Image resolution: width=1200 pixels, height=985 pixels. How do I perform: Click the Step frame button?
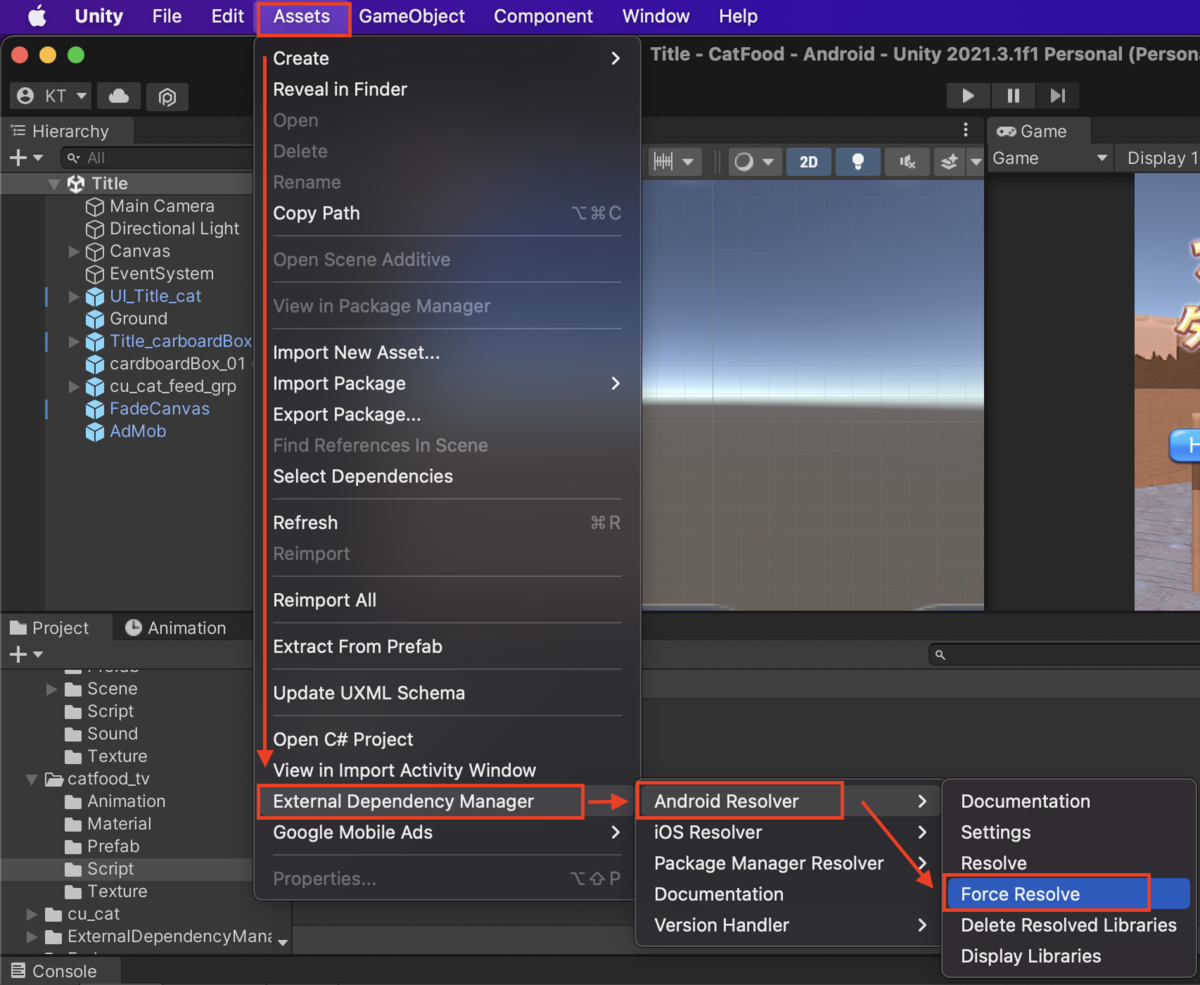coord(1058,96)
